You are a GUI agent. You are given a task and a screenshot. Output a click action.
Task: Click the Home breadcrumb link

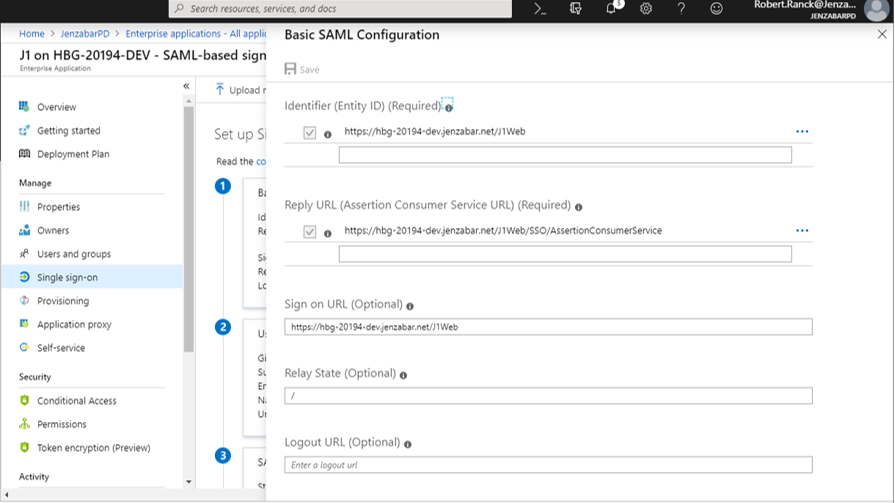[x=31, y=34]
